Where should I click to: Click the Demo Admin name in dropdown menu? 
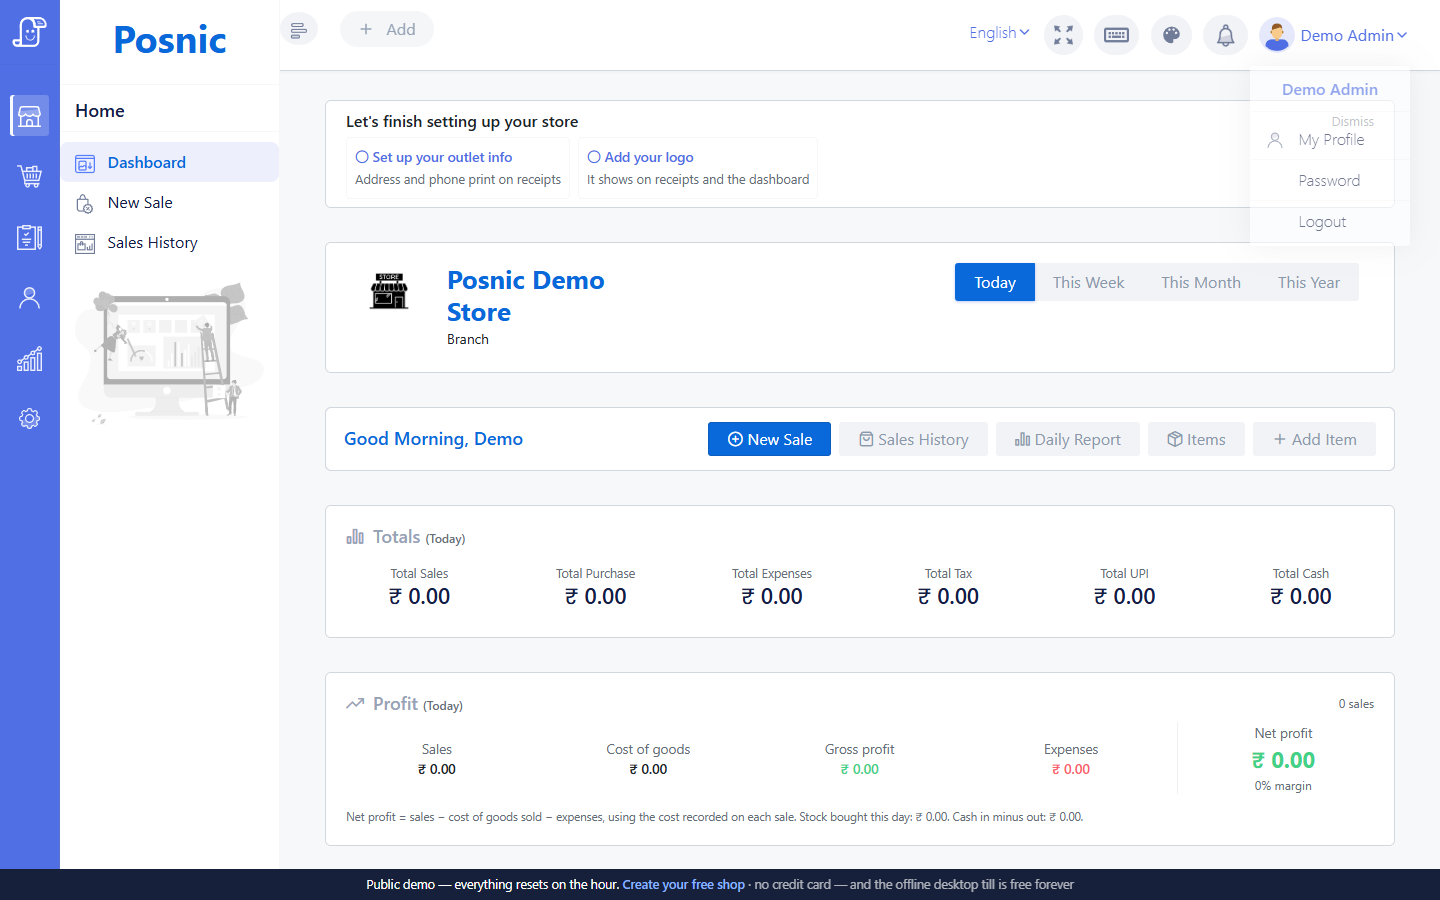tap(1329, 89)
